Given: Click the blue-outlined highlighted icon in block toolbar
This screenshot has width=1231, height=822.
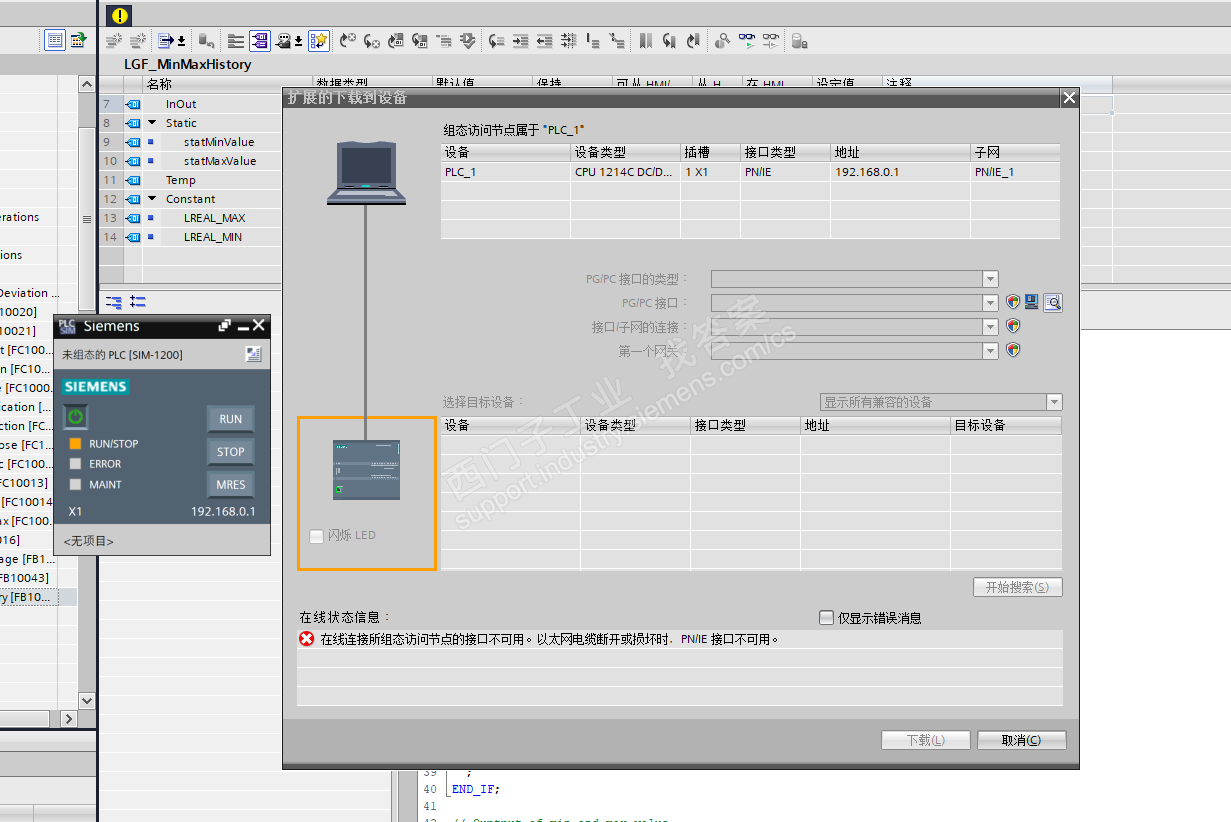Looking at the screenshot, I should 259,41.
